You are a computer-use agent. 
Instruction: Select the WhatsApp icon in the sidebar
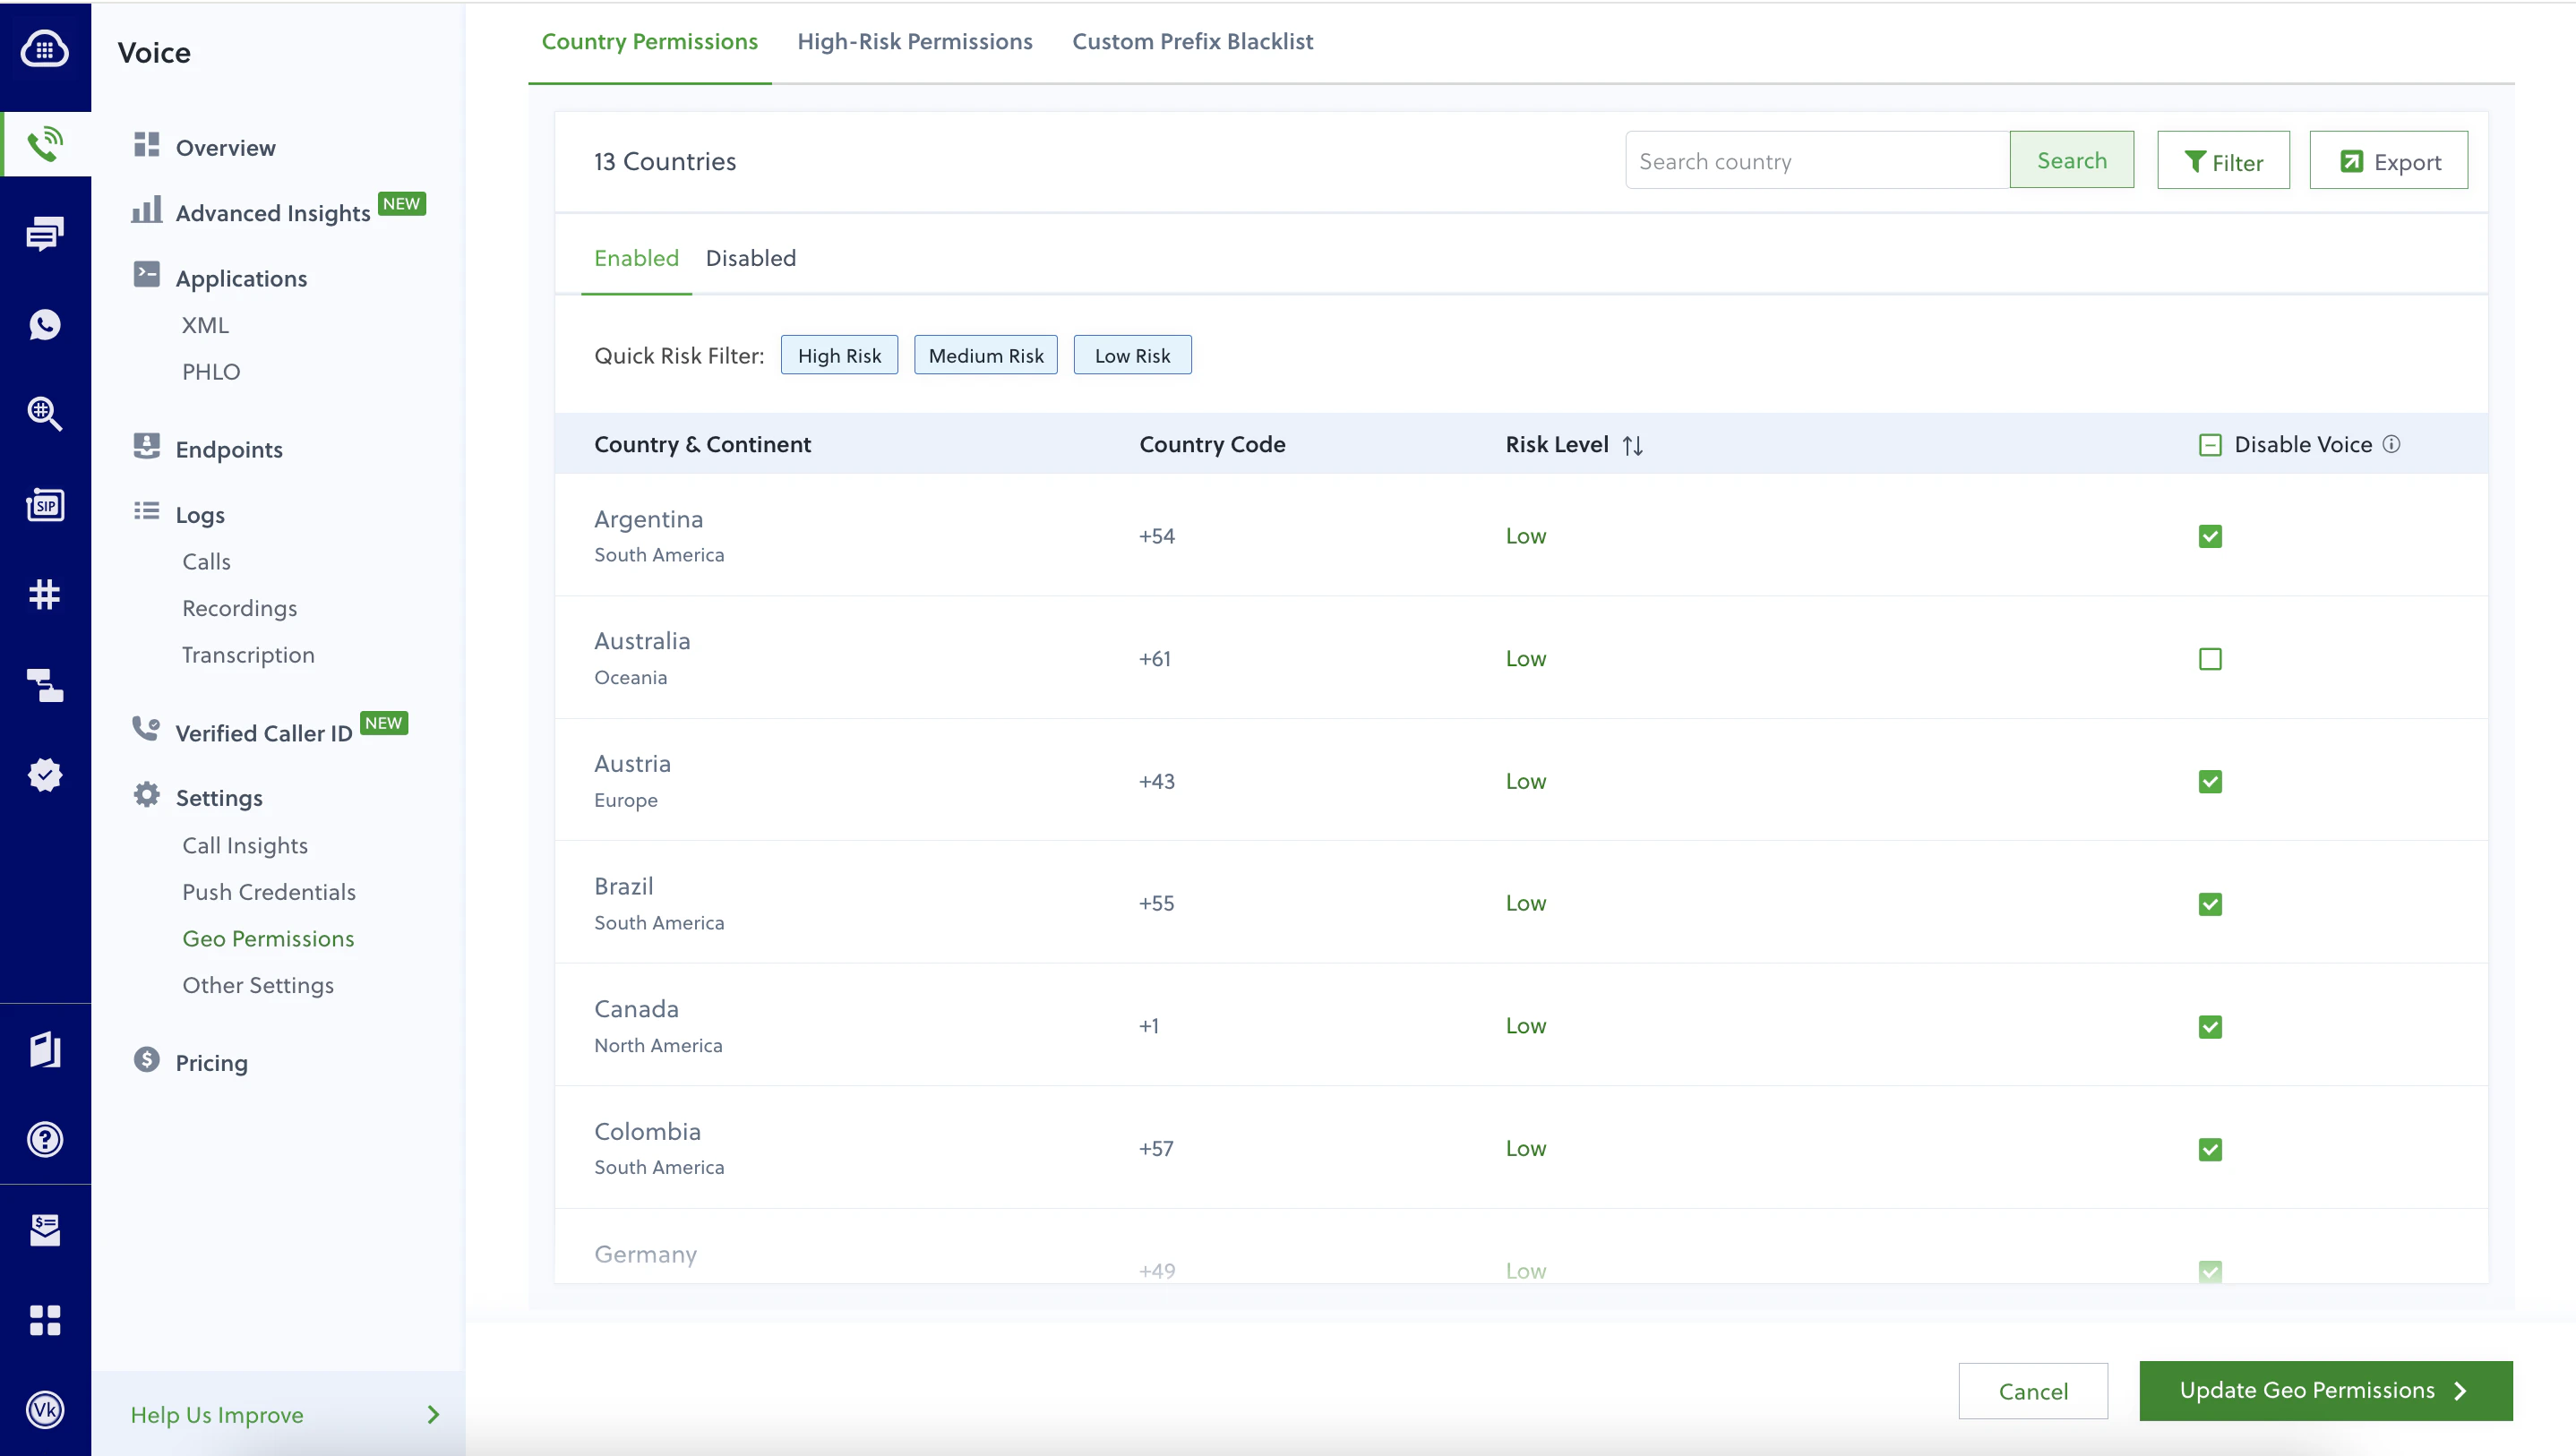[x=45, y=324]
